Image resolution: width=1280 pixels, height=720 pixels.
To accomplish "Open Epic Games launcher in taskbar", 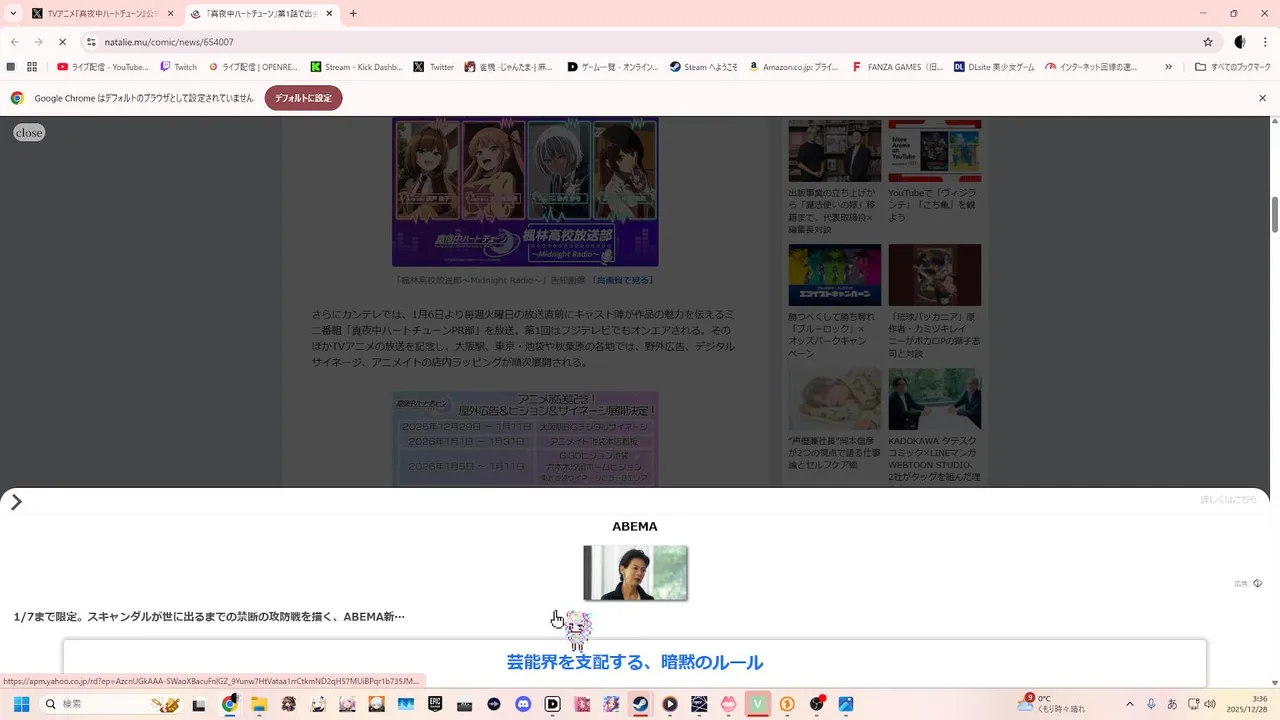I will click(435, 704).
